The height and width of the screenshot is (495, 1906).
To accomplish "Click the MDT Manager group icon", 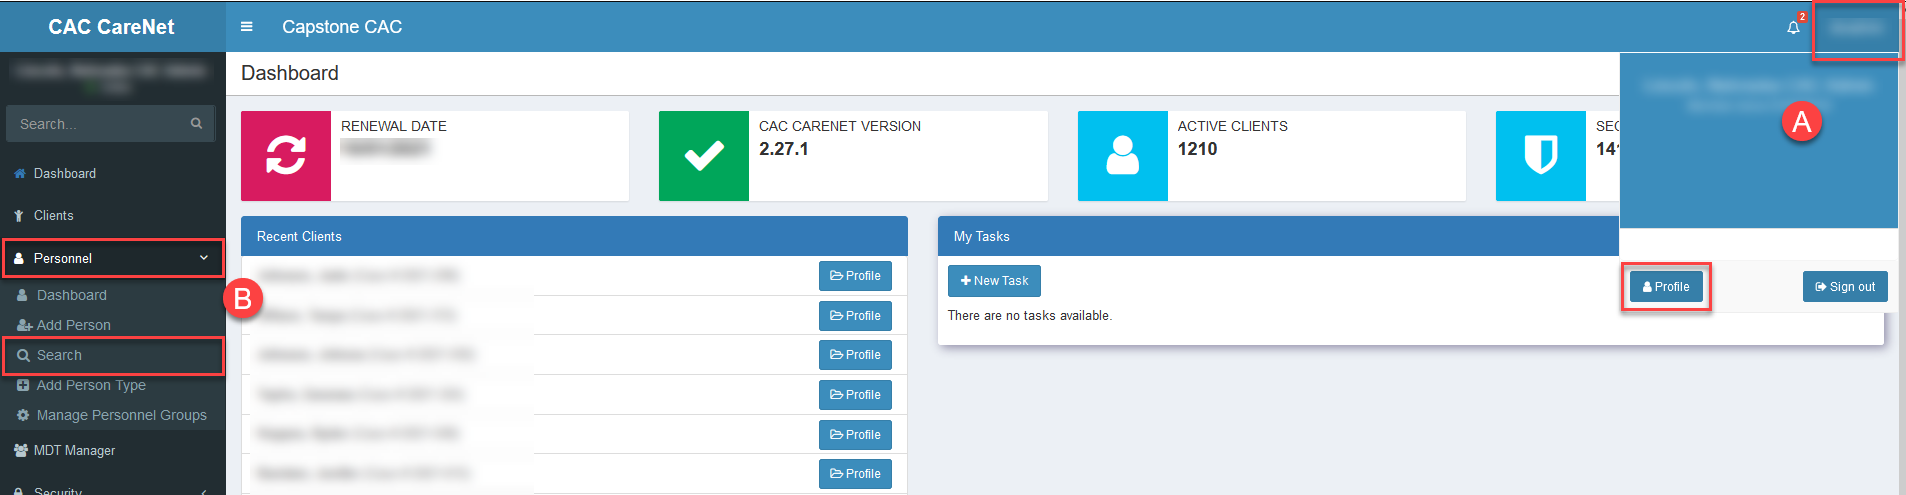I will (20, 451).
